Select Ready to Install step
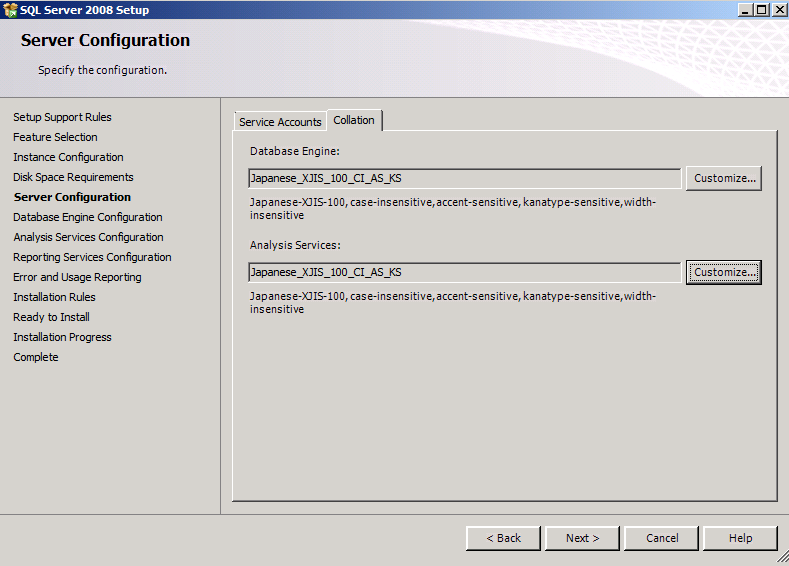This screenshot has width=789, height=566. click(51, 317)
